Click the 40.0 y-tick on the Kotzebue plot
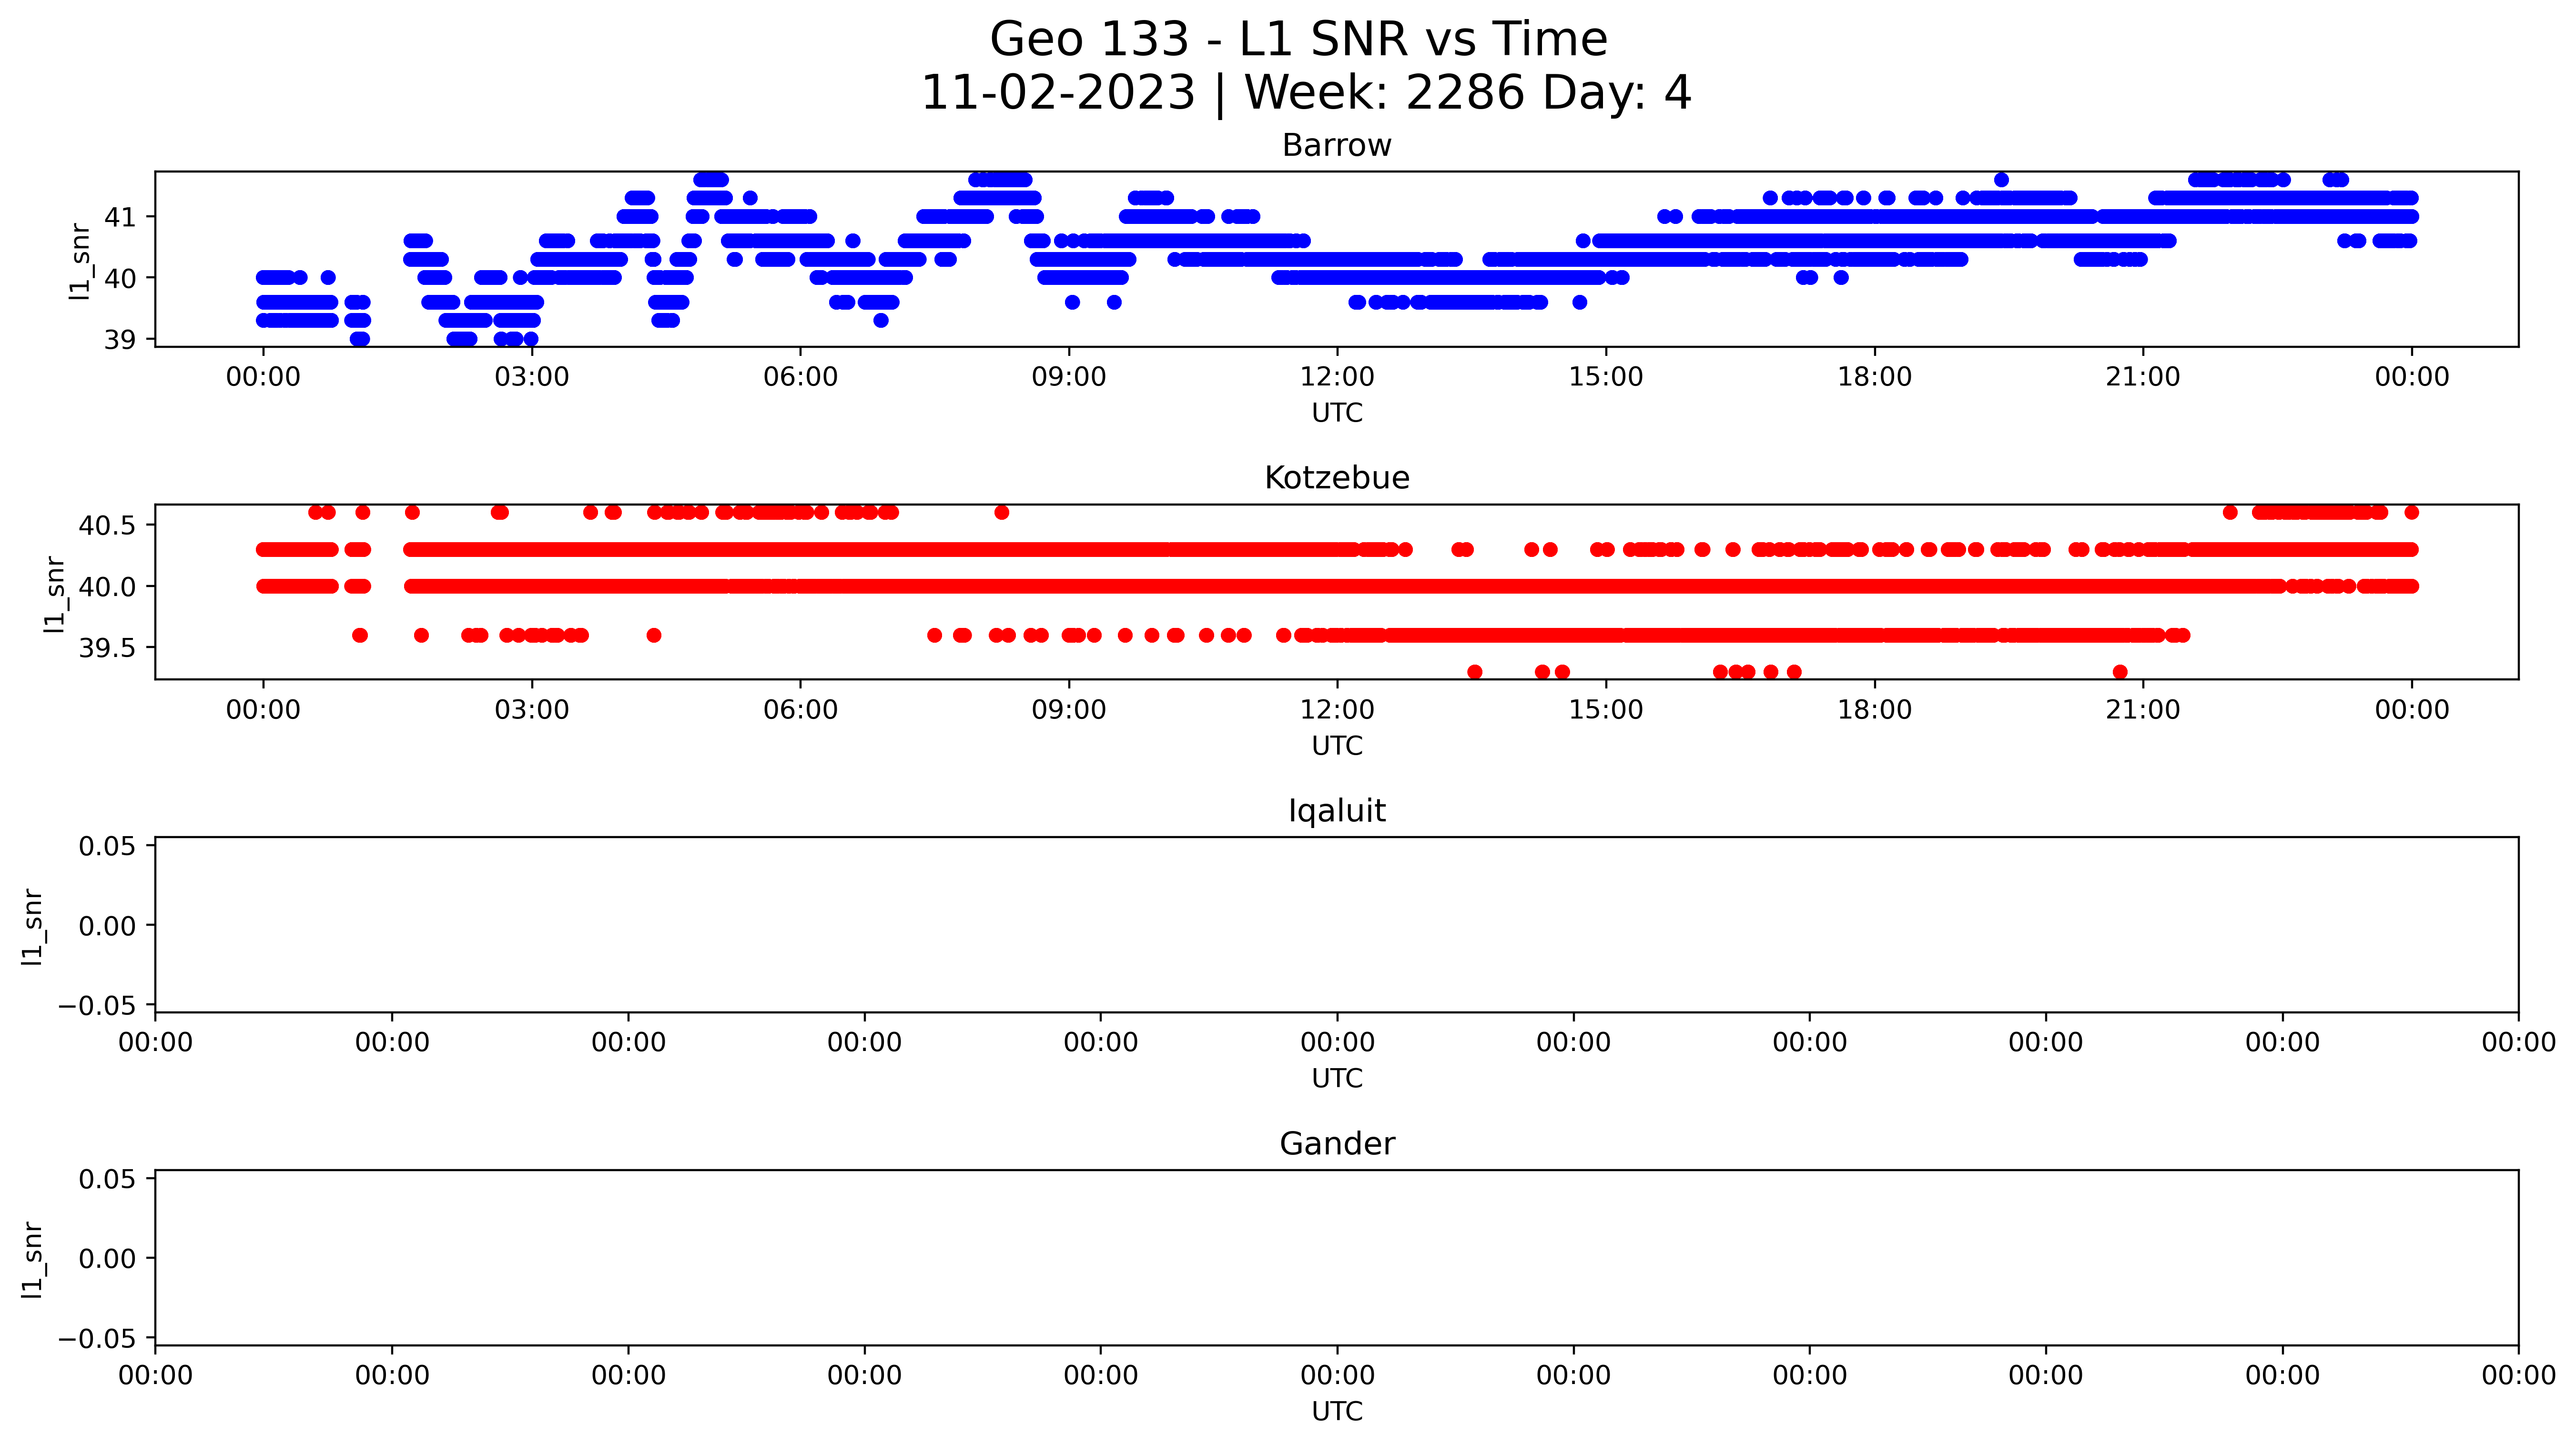Image resolution: width=2576 pixels, height=1445 pixels. click(107, 587)
